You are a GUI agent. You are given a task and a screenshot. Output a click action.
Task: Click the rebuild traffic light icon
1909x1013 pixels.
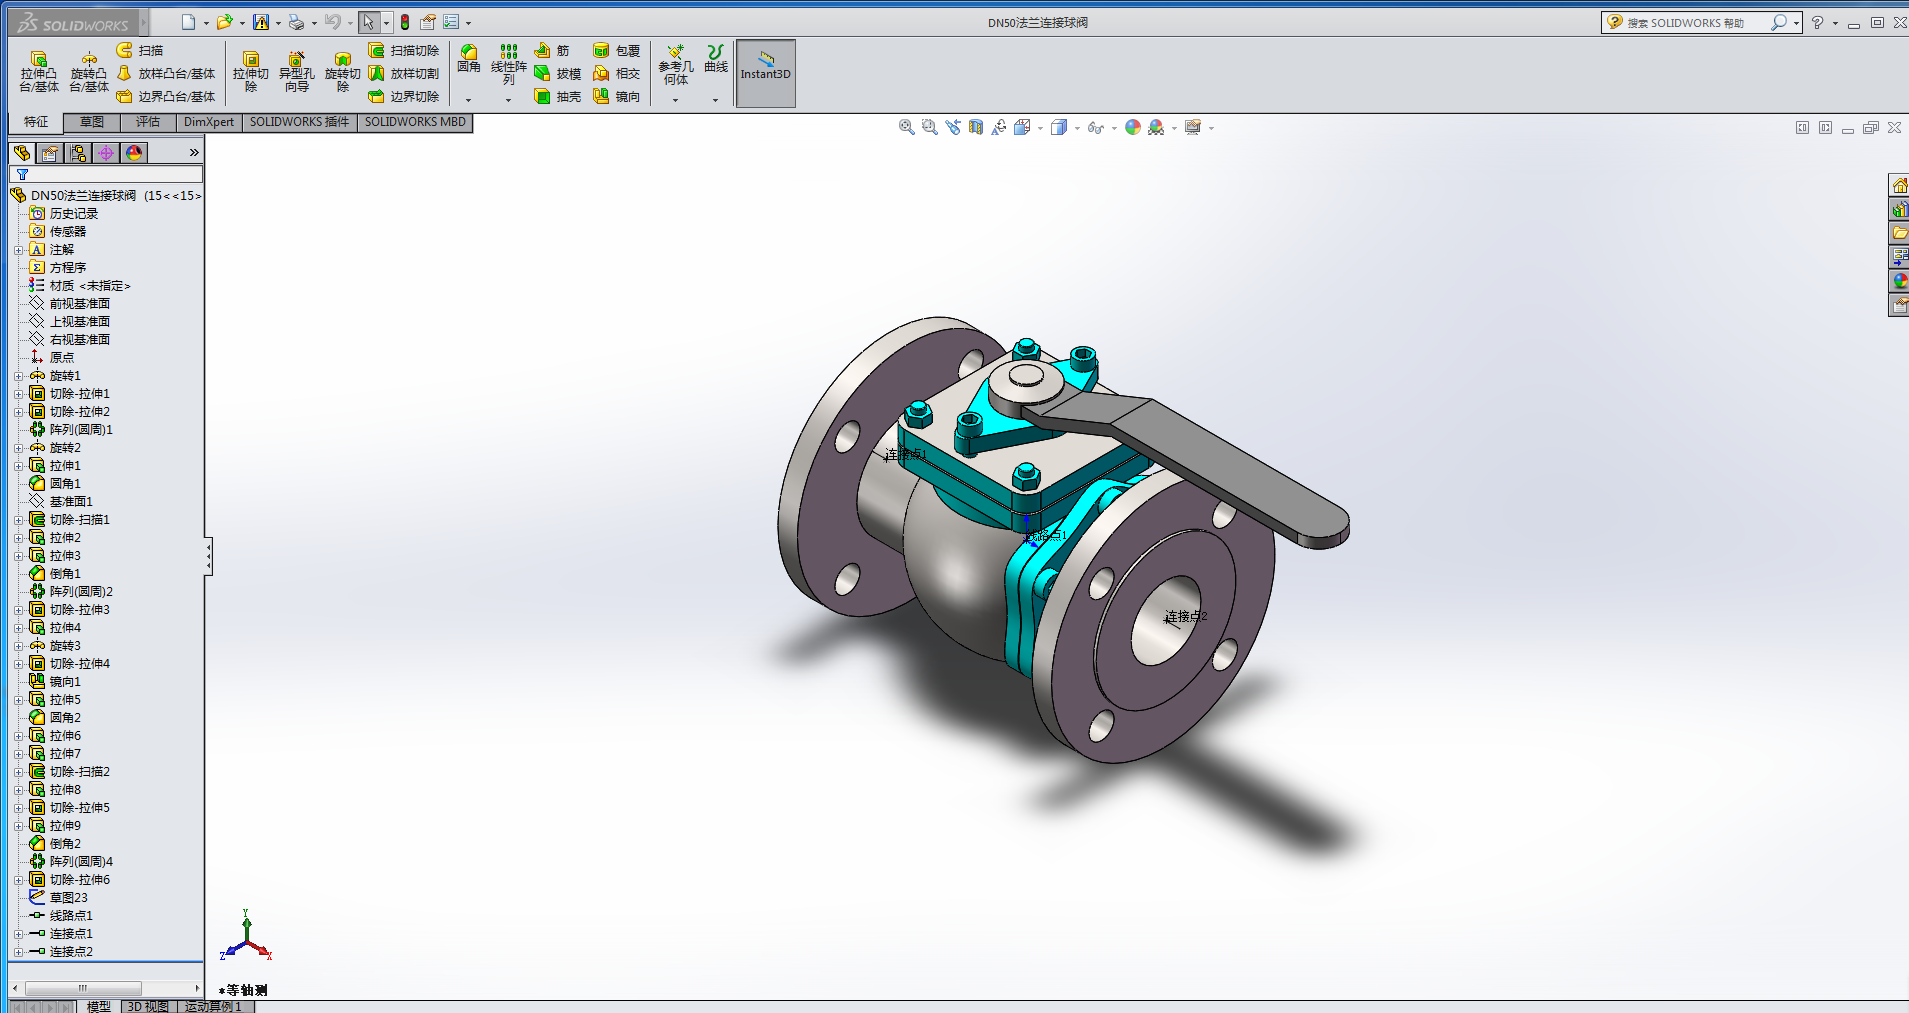tap(405, 22)
